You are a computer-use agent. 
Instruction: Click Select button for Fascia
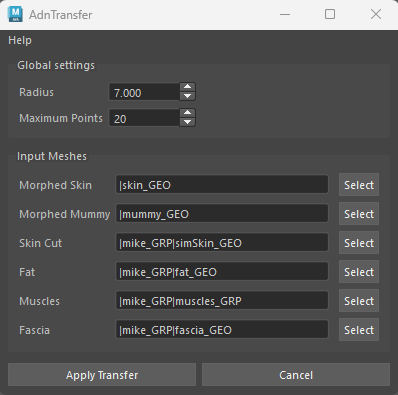(x=359, y=330)
